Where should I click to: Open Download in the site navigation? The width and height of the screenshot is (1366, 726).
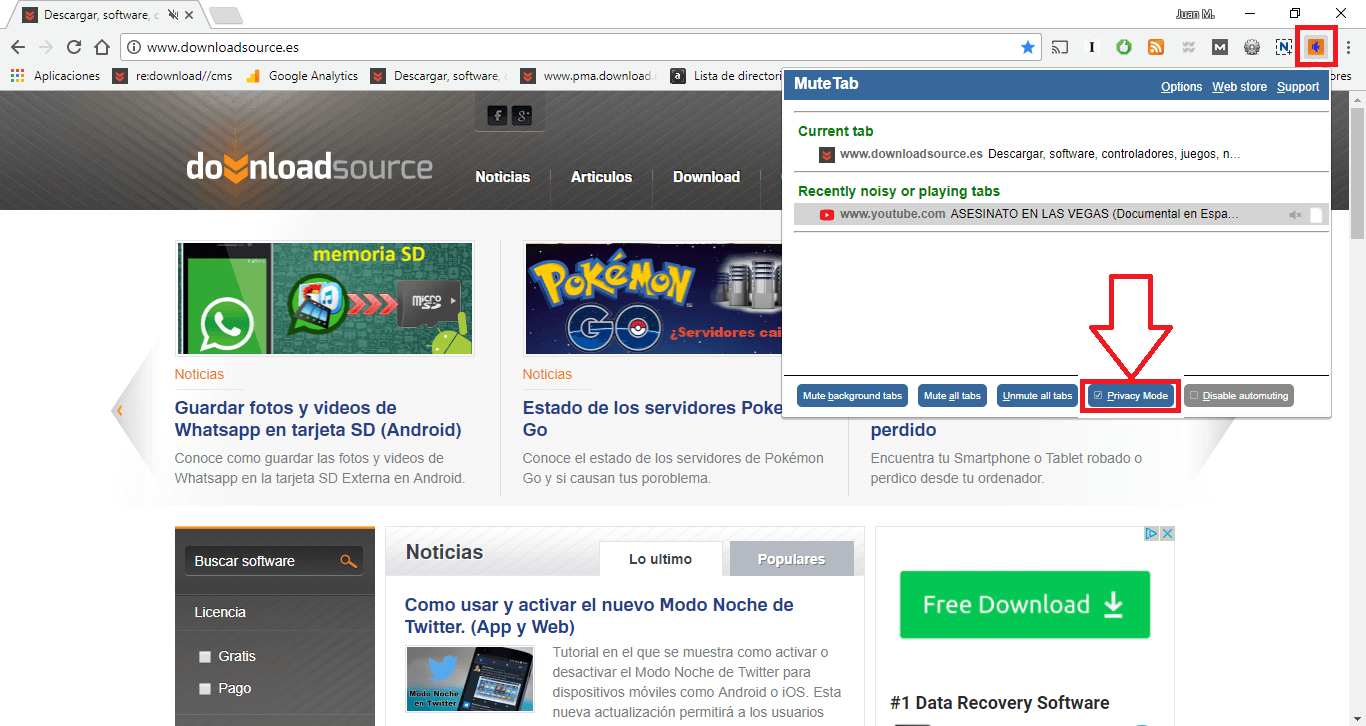[x=707, y=177]
